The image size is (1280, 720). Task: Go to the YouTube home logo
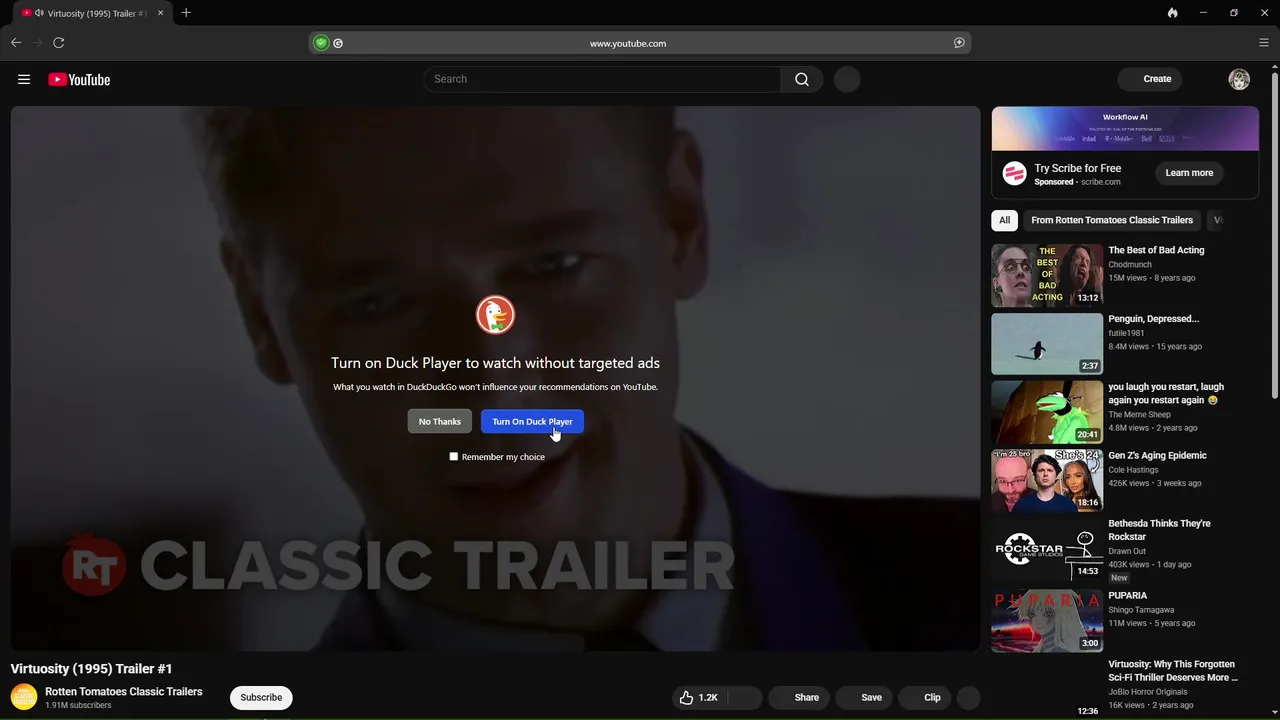[79, 79]
